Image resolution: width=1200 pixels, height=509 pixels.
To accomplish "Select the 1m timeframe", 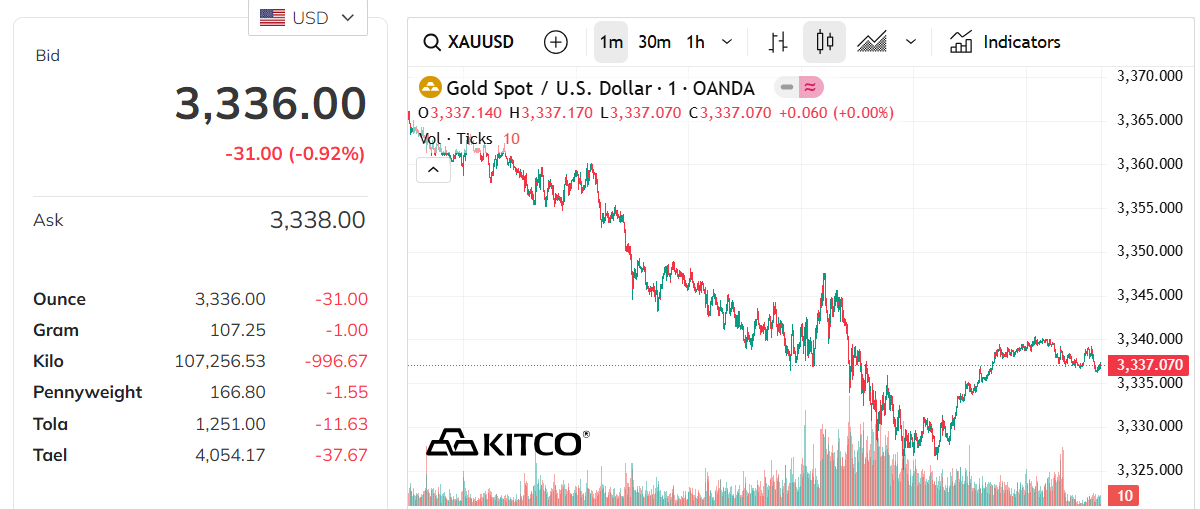I will 610,42.
